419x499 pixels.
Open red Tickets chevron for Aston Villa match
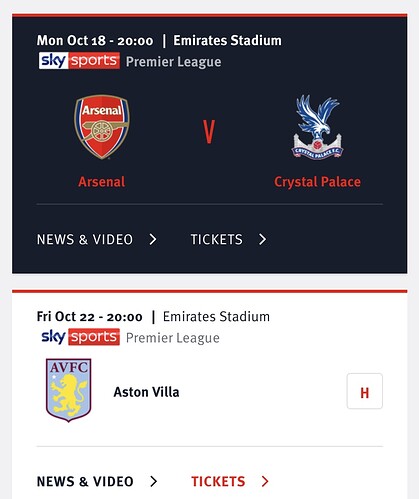pyautogui.click(x=265, y=481)
